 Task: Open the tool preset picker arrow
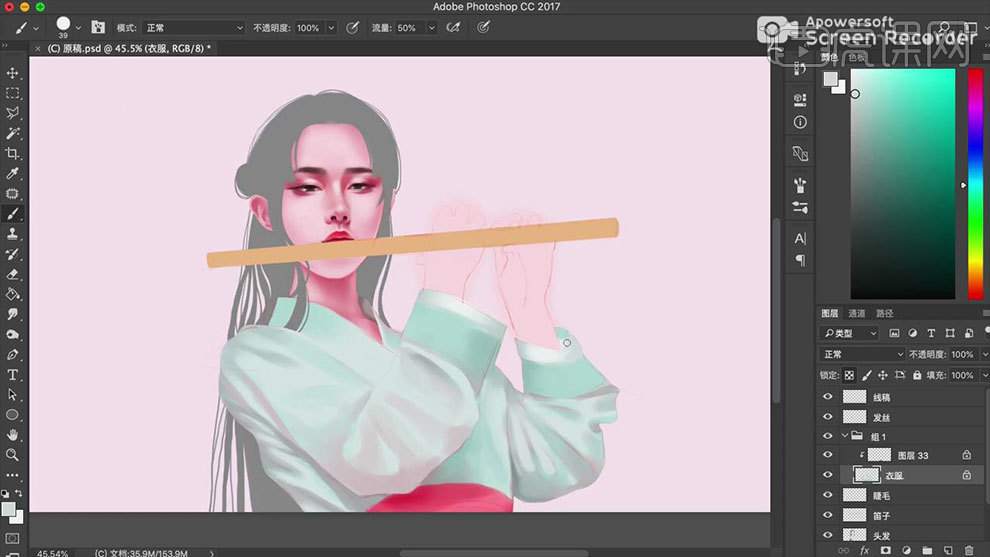(x=36, y=28)
